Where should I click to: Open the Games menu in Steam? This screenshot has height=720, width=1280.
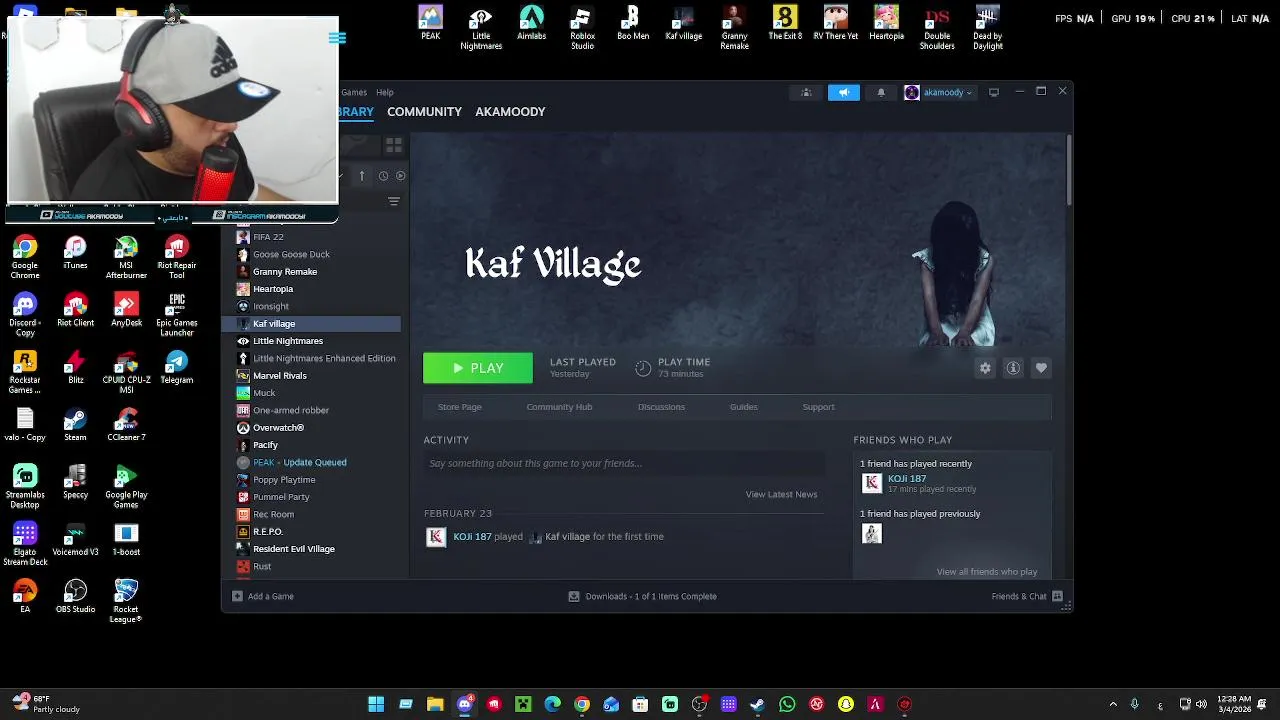pyautogui.click(x=354, y=92)
